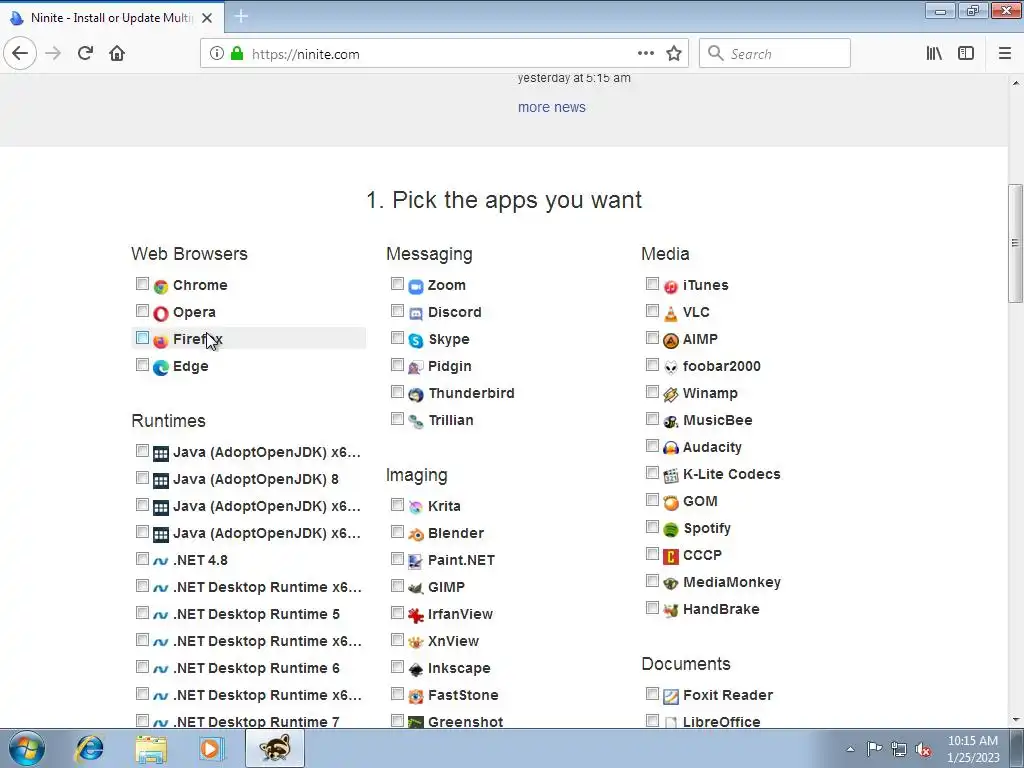The height and width of the screenshot is (768, 1024).
Task: Click the IrfanView red icon
Action: (416, 615)
